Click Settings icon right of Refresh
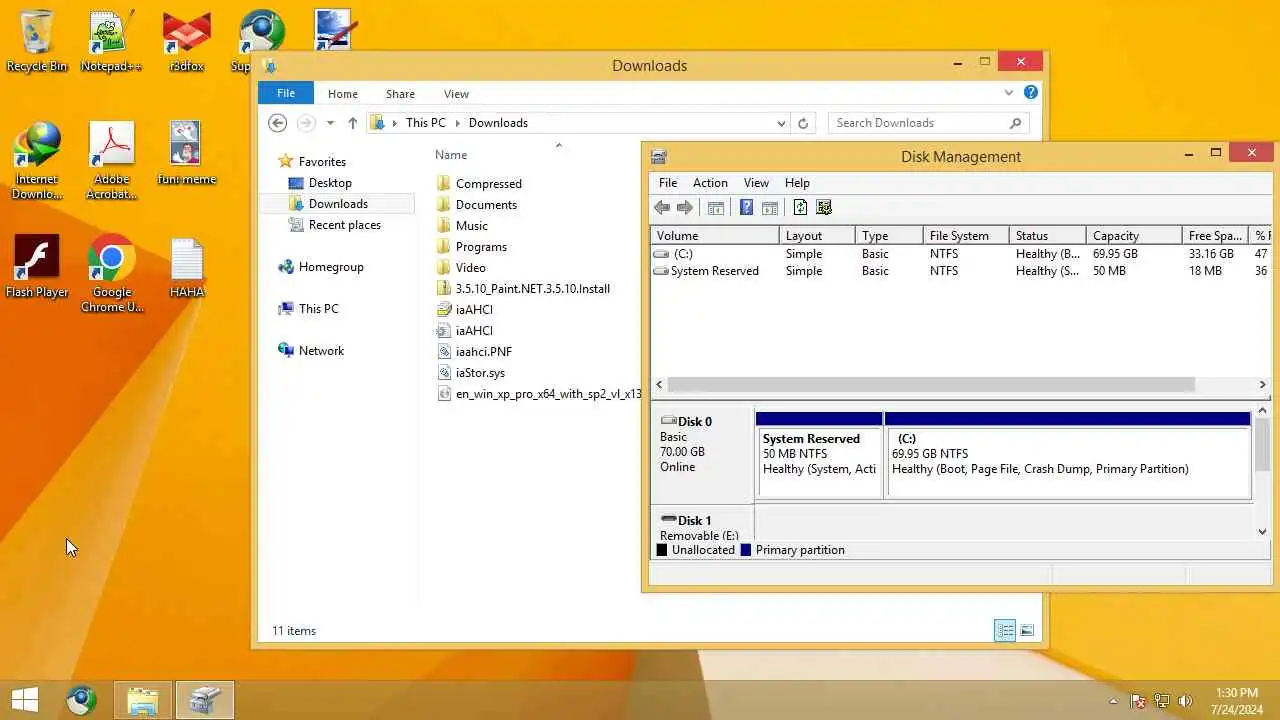The image size is (1280, 720). pos(824,208)
